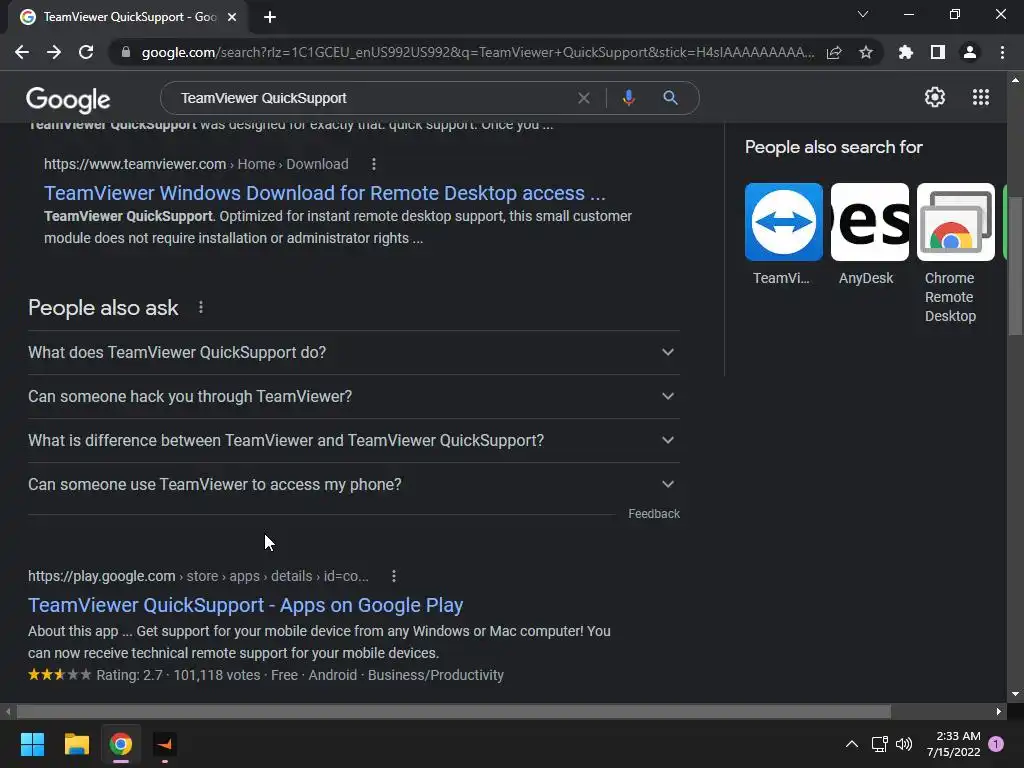Click the horizontal page scrollbar
The width and height of the screenshot is (1024, 768).
pos(454,711)
